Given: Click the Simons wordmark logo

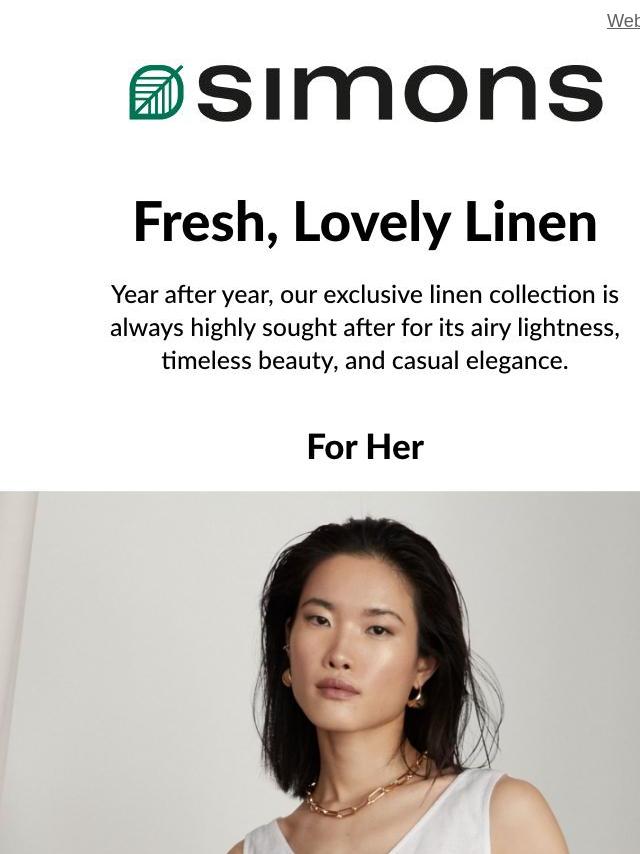Looking at the screenshot, I should [x=400, y=92].
